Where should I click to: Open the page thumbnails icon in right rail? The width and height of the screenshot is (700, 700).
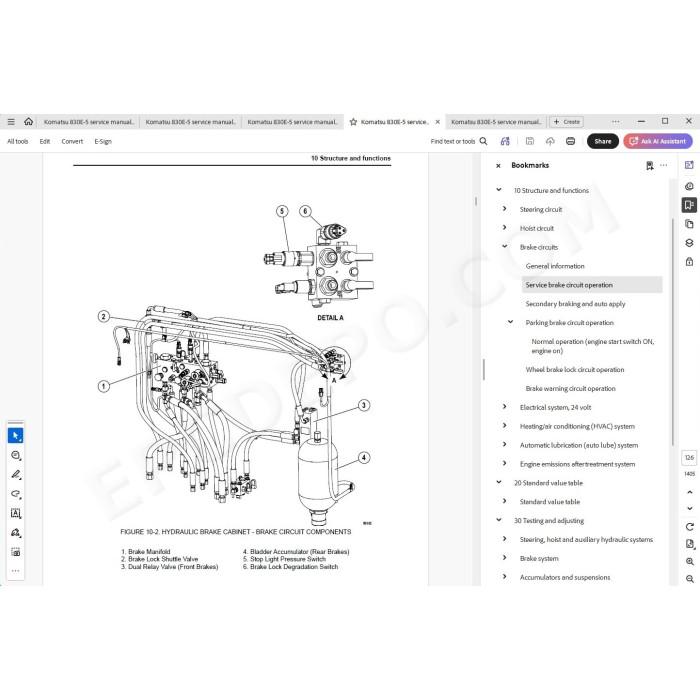(x=689, y=224)
